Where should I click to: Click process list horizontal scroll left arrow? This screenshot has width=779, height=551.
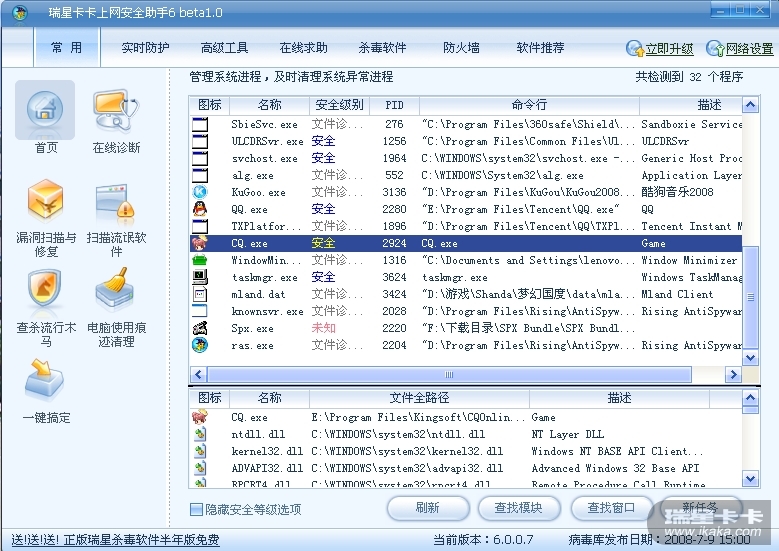[199, 375]
